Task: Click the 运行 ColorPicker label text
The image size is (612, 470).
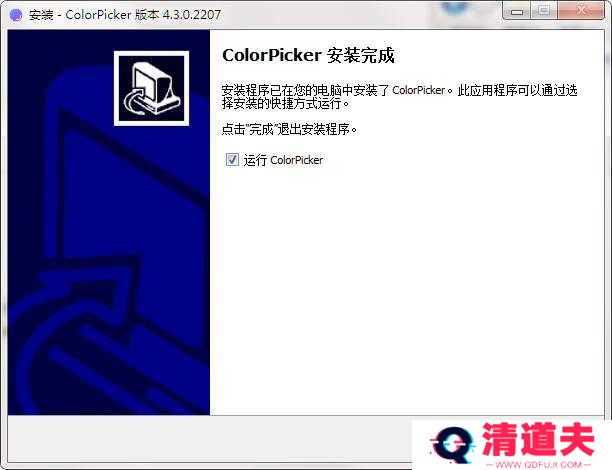Action: point(283,160)
